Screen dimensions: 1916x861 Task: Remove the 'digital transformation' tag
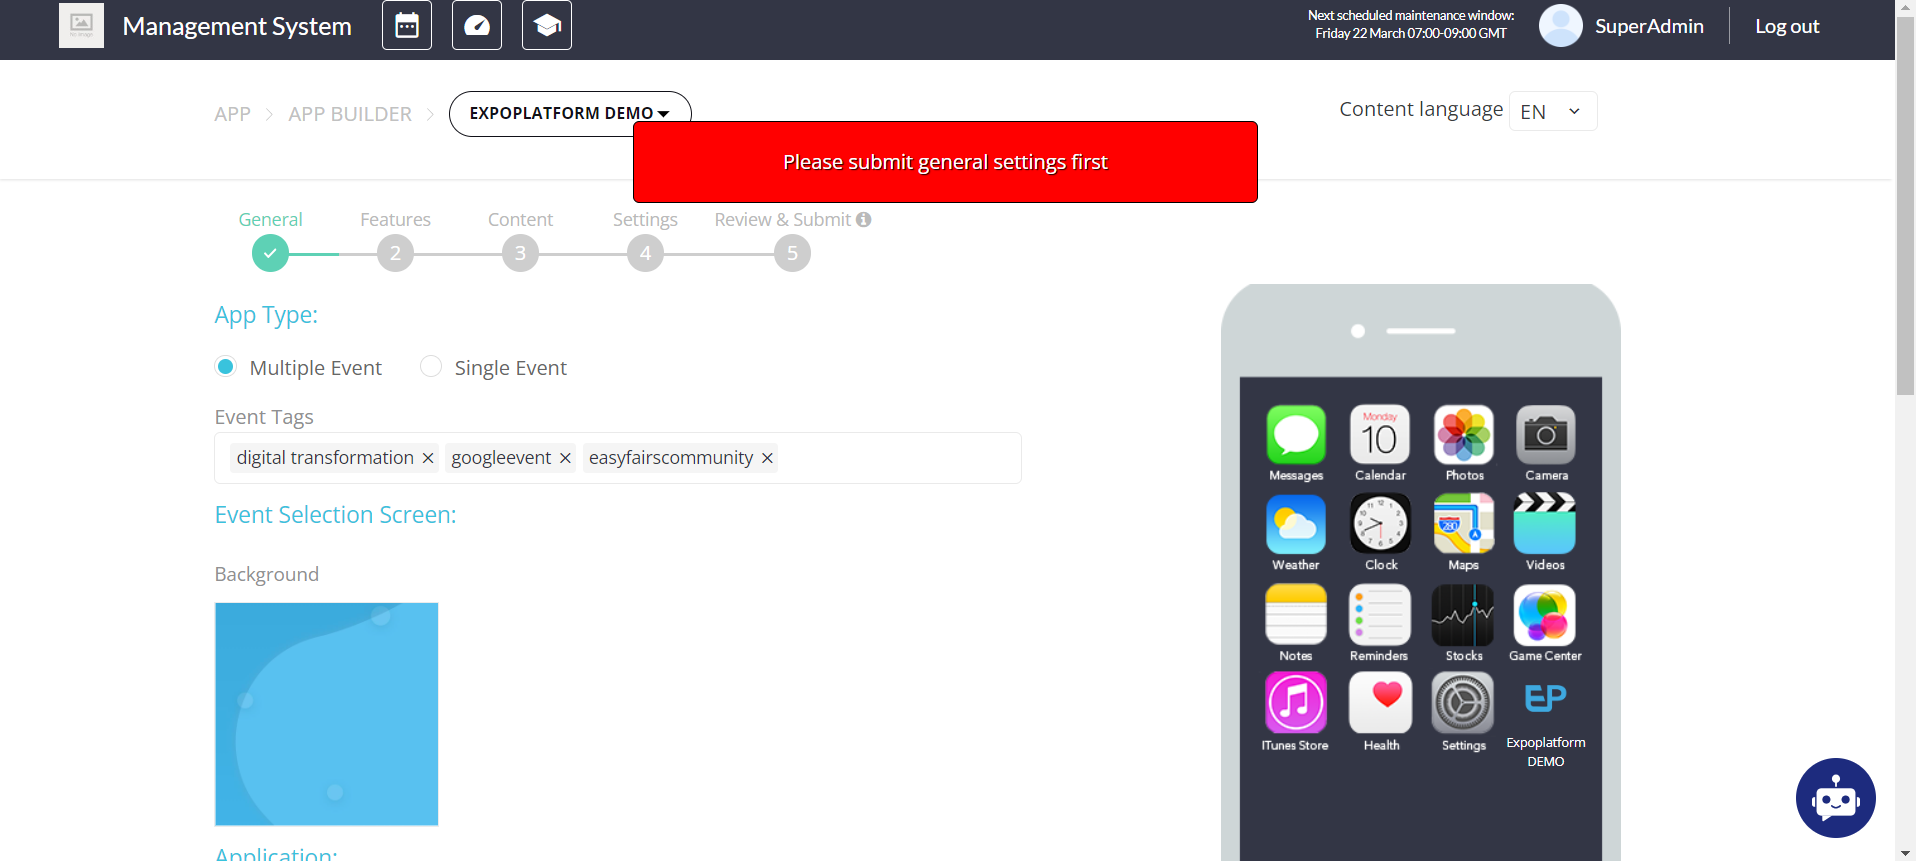point(428,458)
